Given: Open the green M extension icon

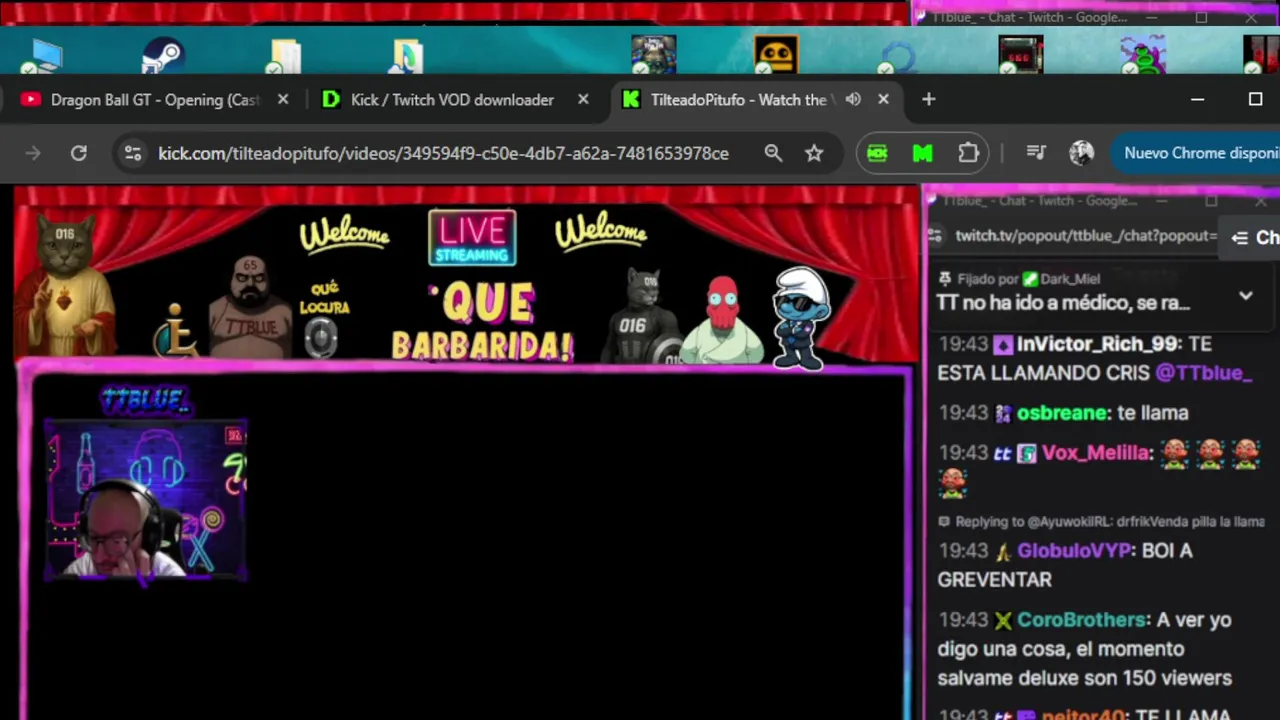Looking at the screenshot, I should coord(922,153).
